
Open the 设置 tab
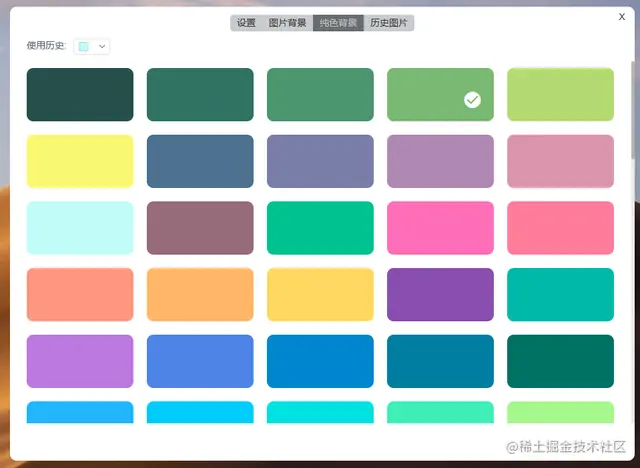[x=246, y=23]
